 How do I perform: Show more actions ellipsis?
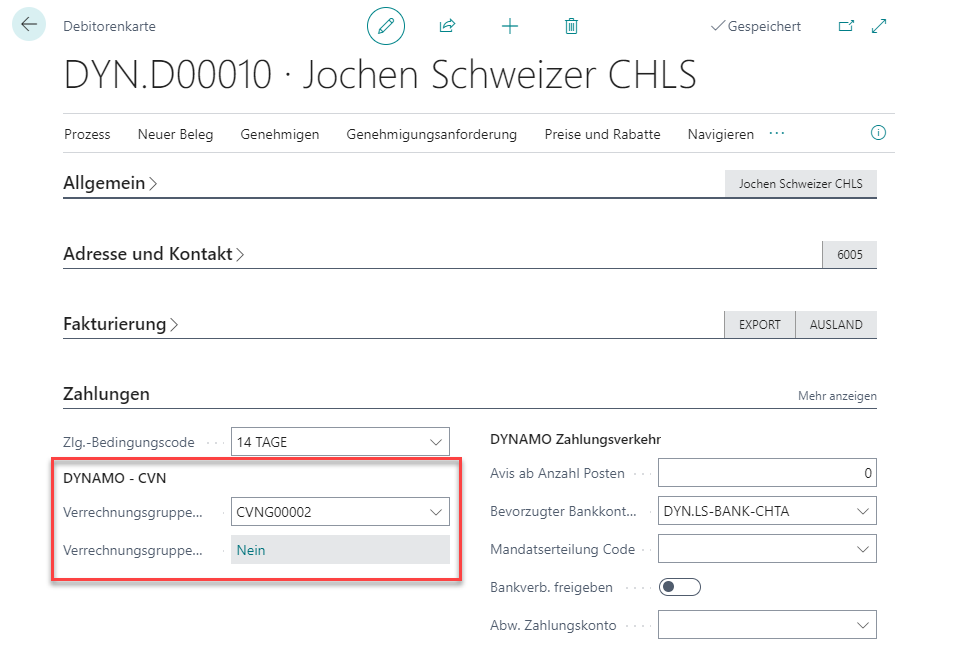click(777, 133)
